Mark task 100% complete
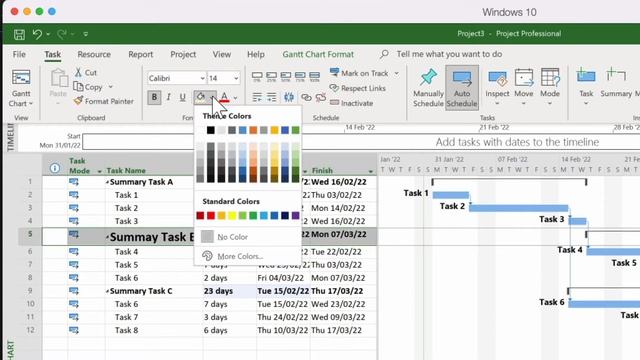640x360 pixels. [x=314, y=76]
